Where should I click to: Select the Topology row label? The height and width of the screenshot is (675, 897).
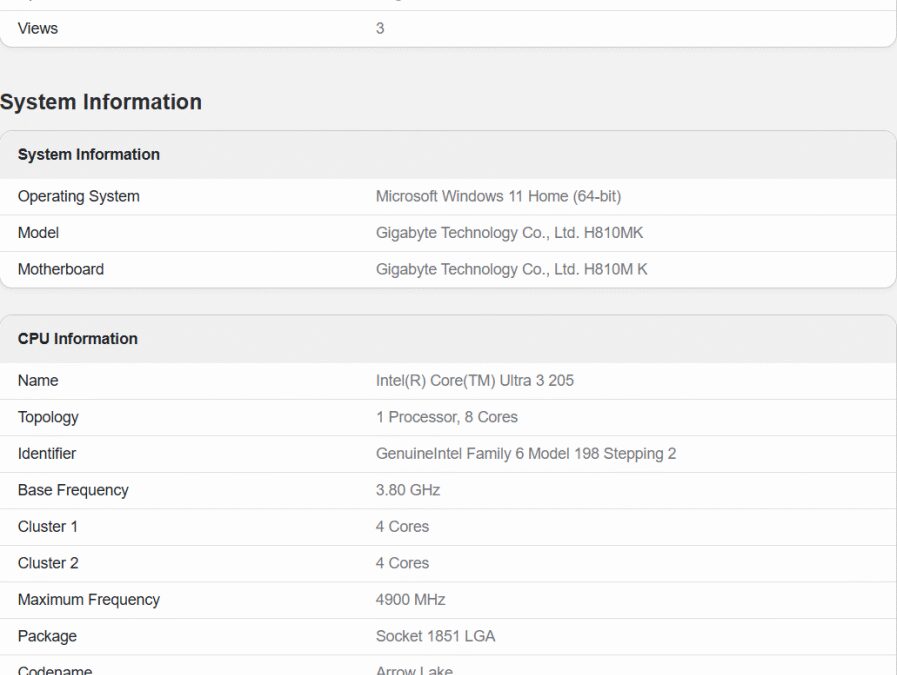pyautogui.click(x=48, y=417)
